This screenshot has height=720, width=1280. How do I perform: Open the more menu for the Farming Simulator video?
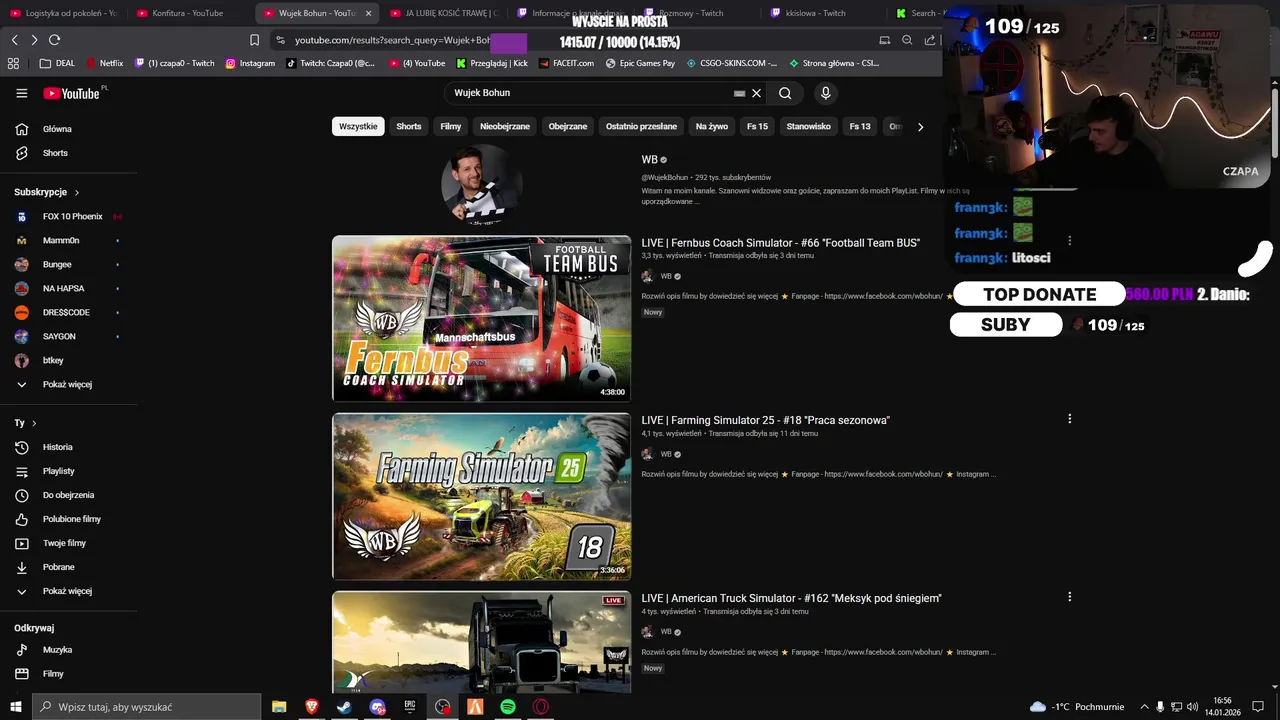(x=1069, y=419)
